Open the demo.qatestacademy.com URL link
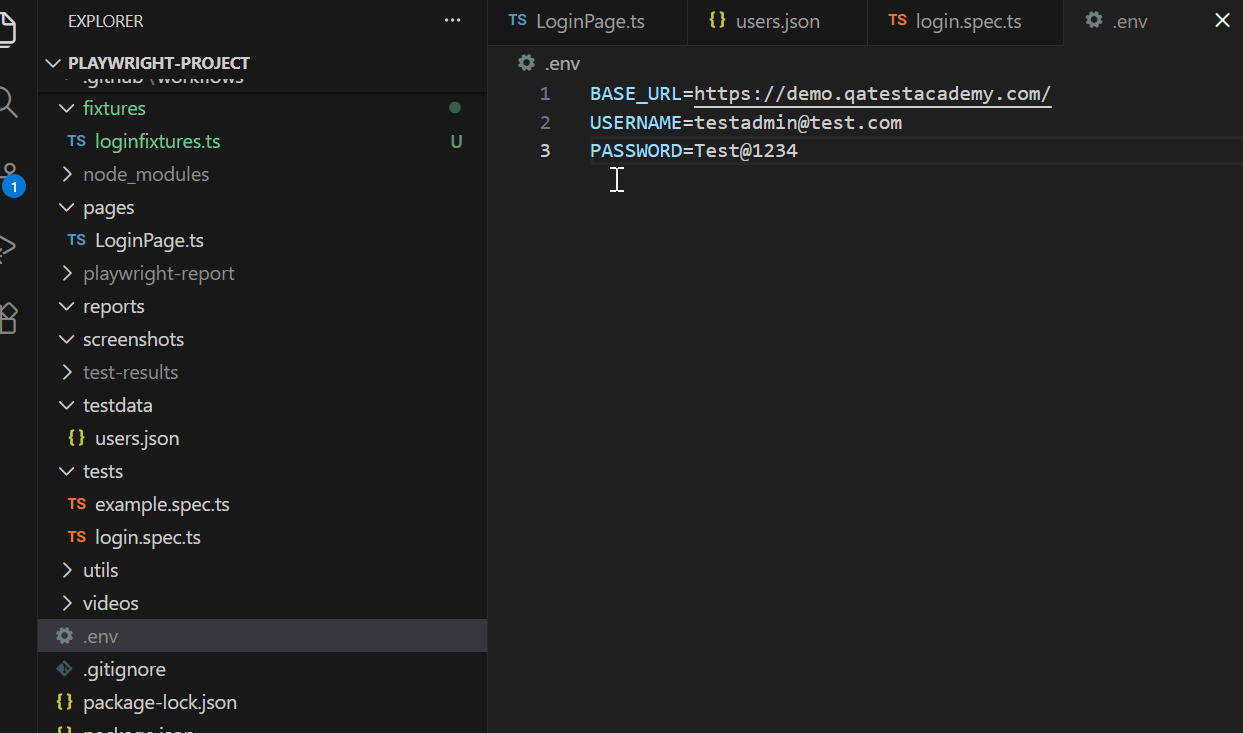The height and width of the screenshot is (733, 1243). coord(872,94)
